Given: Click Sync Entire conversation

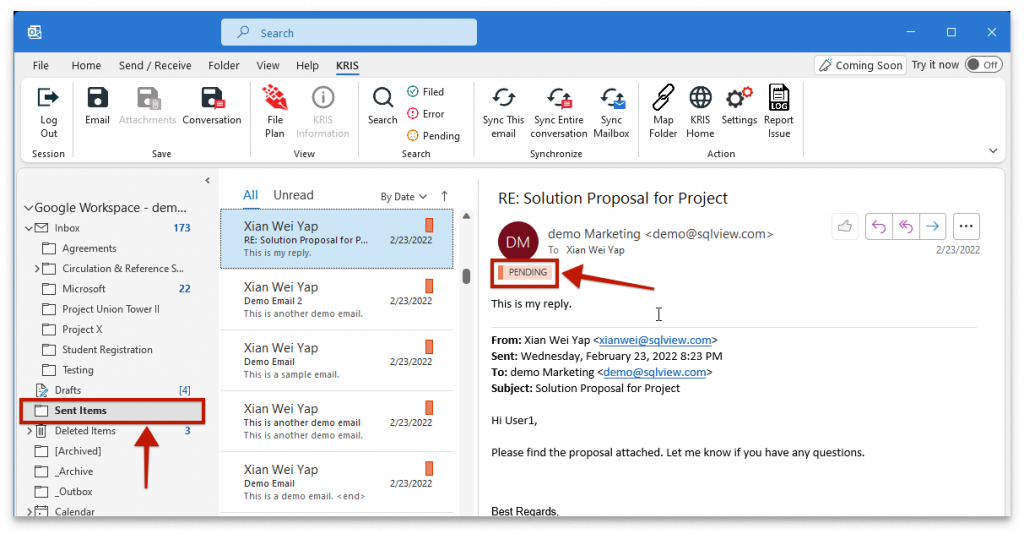Looking at the screenshot, I should [x=558, y=112].
